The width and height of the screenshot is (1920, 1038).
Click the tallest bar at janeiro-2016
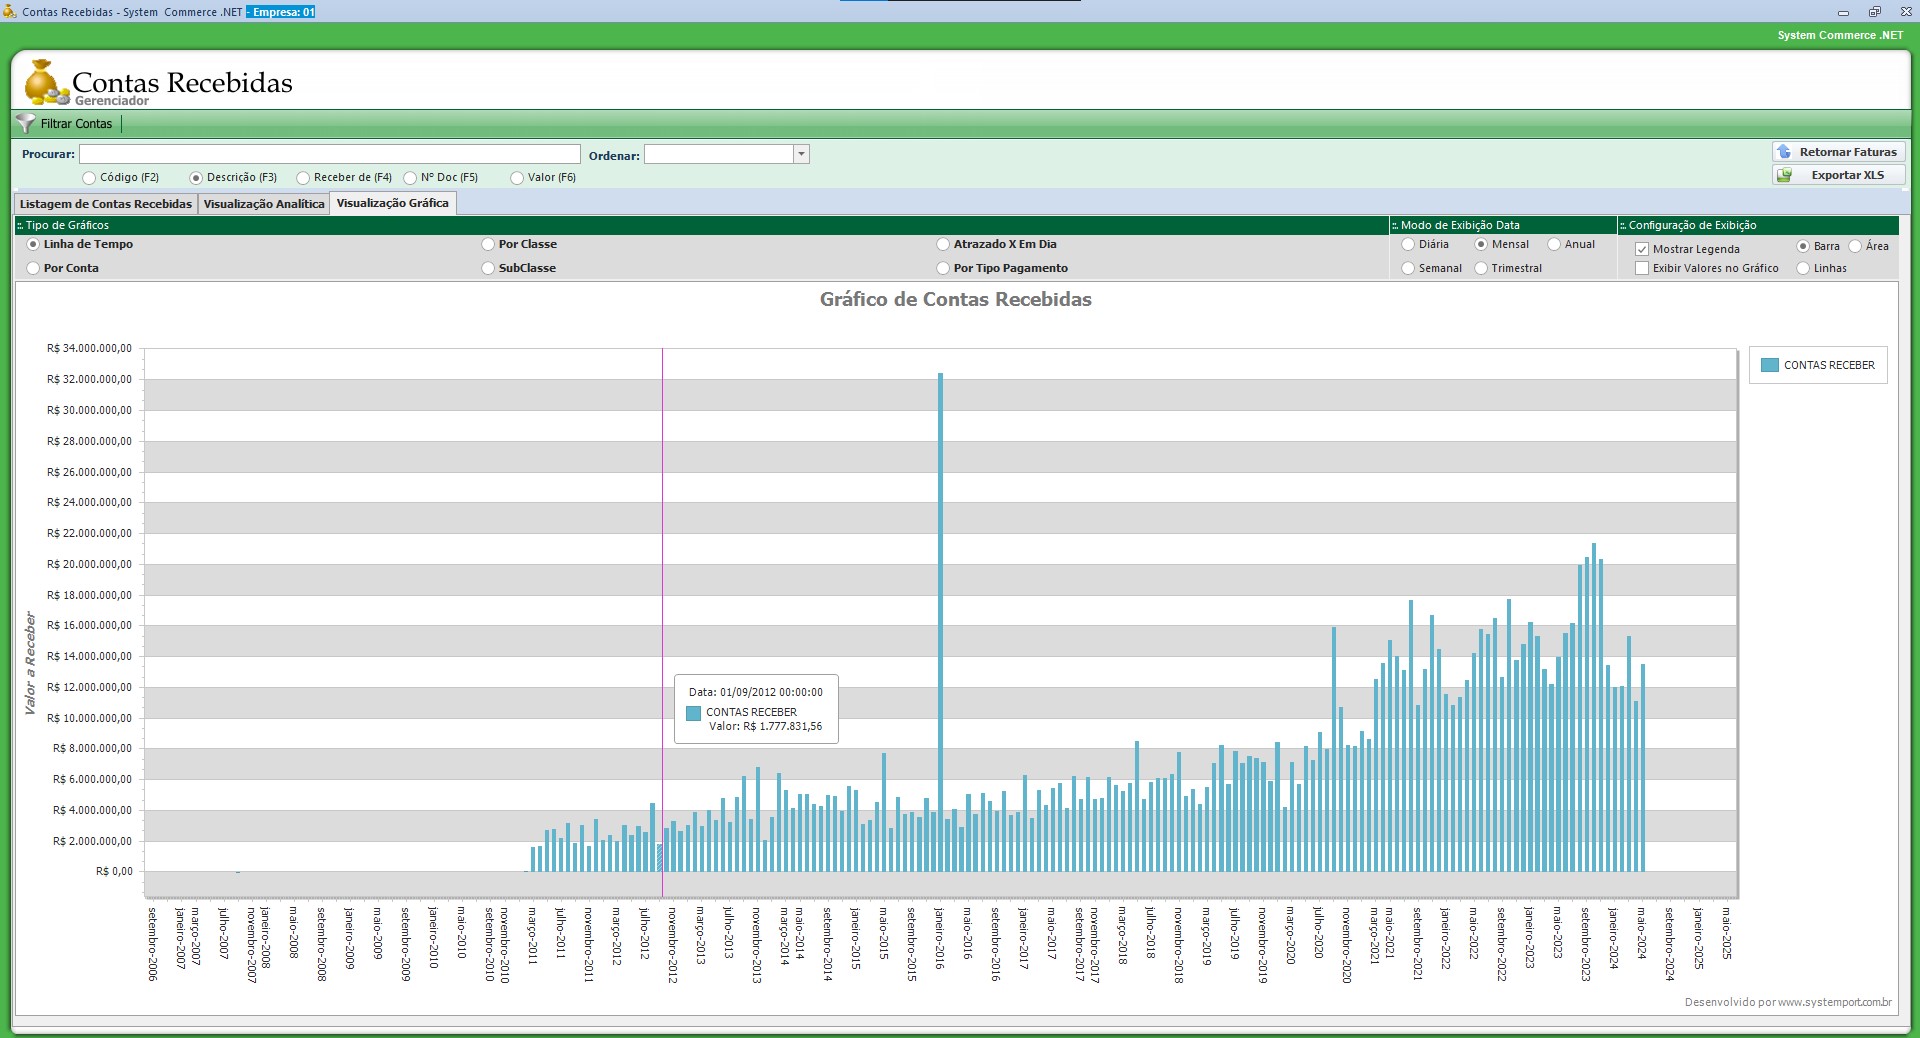click(940, 620)
